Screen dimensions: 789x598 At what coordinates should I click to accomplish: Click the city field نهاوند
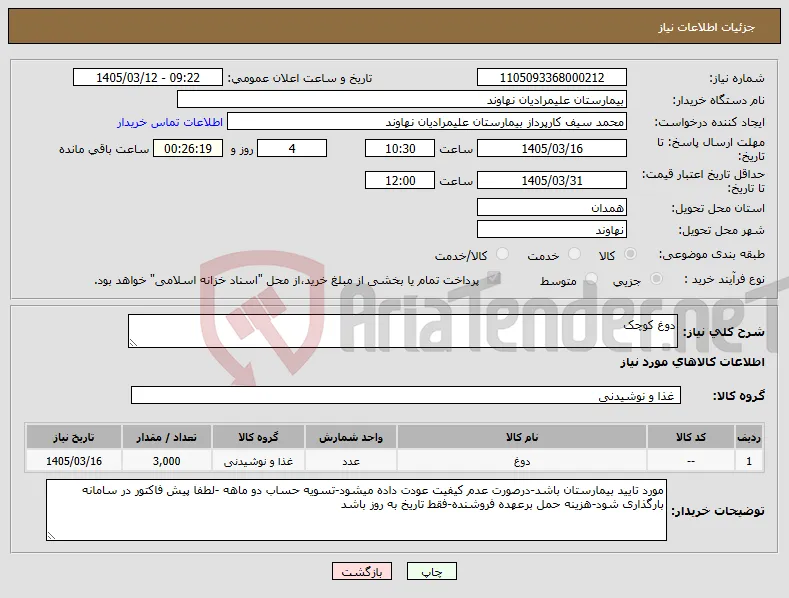pyautogui.click(x=551, y=230)
